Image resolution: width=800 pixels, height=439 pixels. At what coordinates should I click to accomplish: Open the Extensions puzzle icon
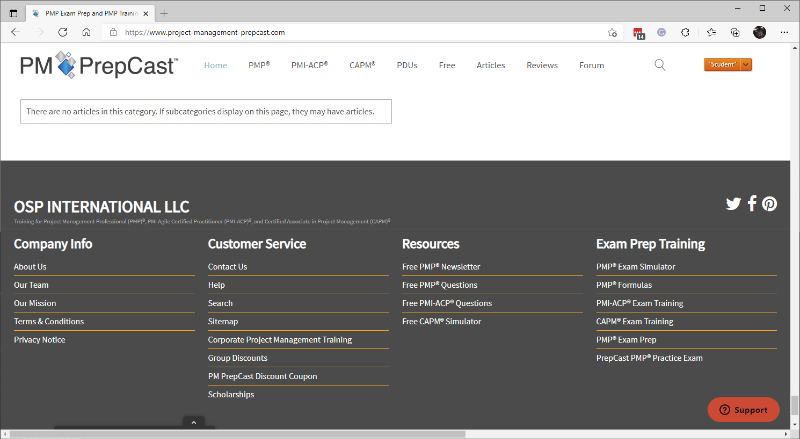click(685, 32)
